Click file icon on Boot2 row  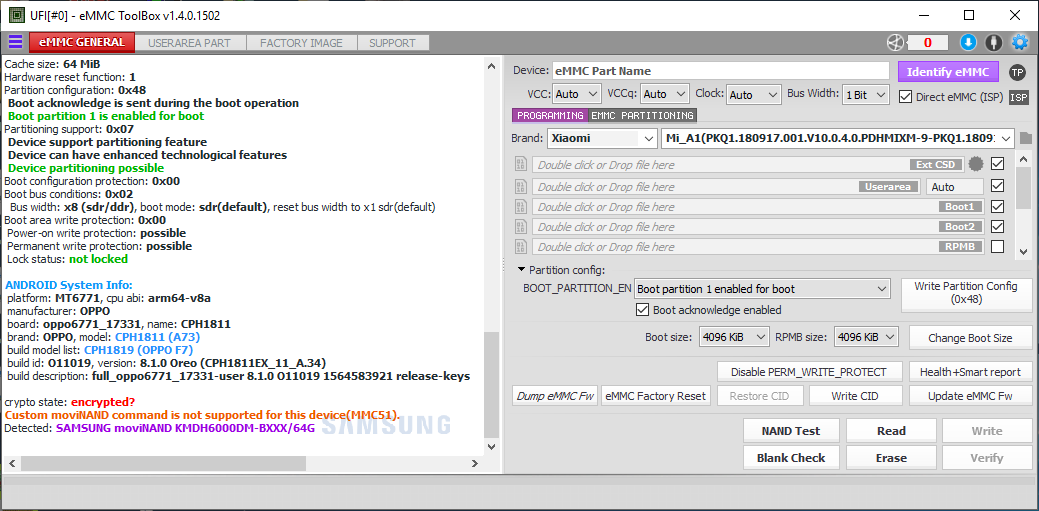pyautogui.click(x=520, y=227)
